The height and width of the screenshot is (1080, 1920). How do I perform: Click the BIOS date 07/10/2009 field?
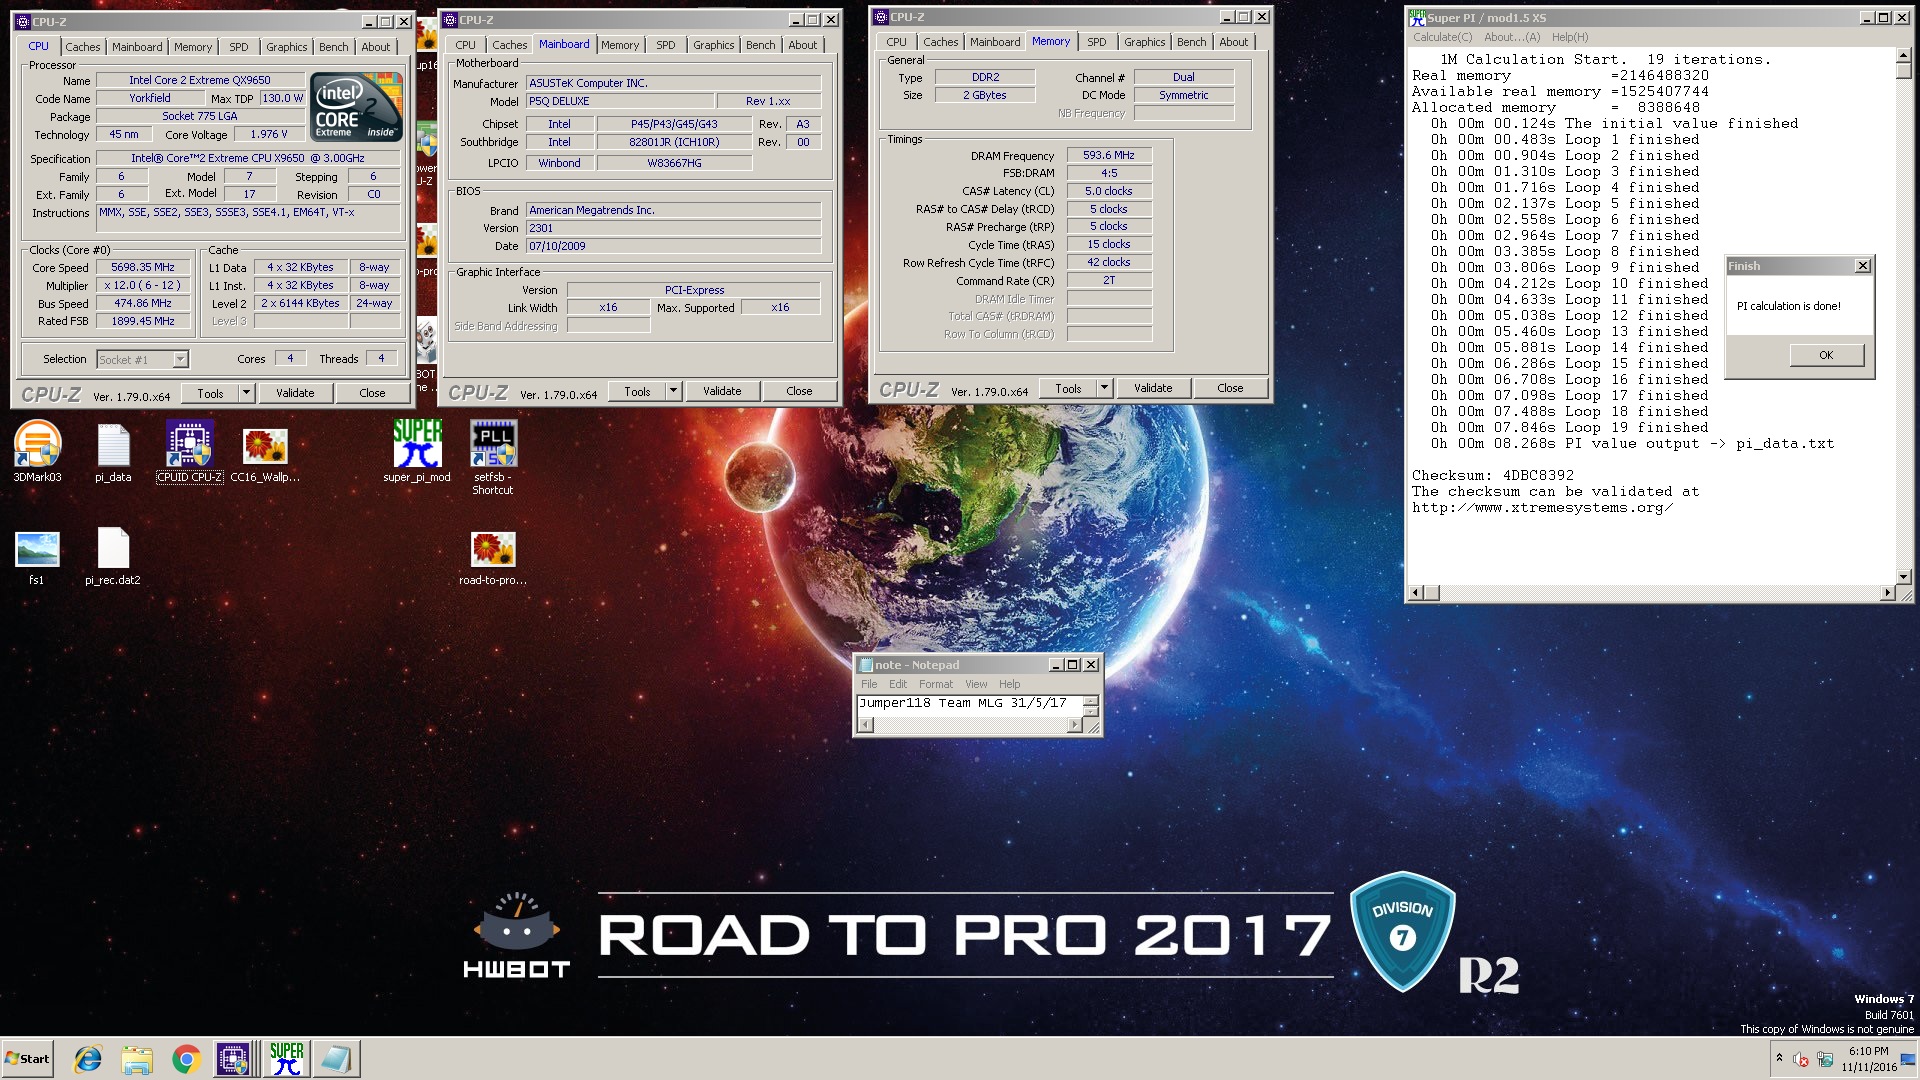pos(673,246)
